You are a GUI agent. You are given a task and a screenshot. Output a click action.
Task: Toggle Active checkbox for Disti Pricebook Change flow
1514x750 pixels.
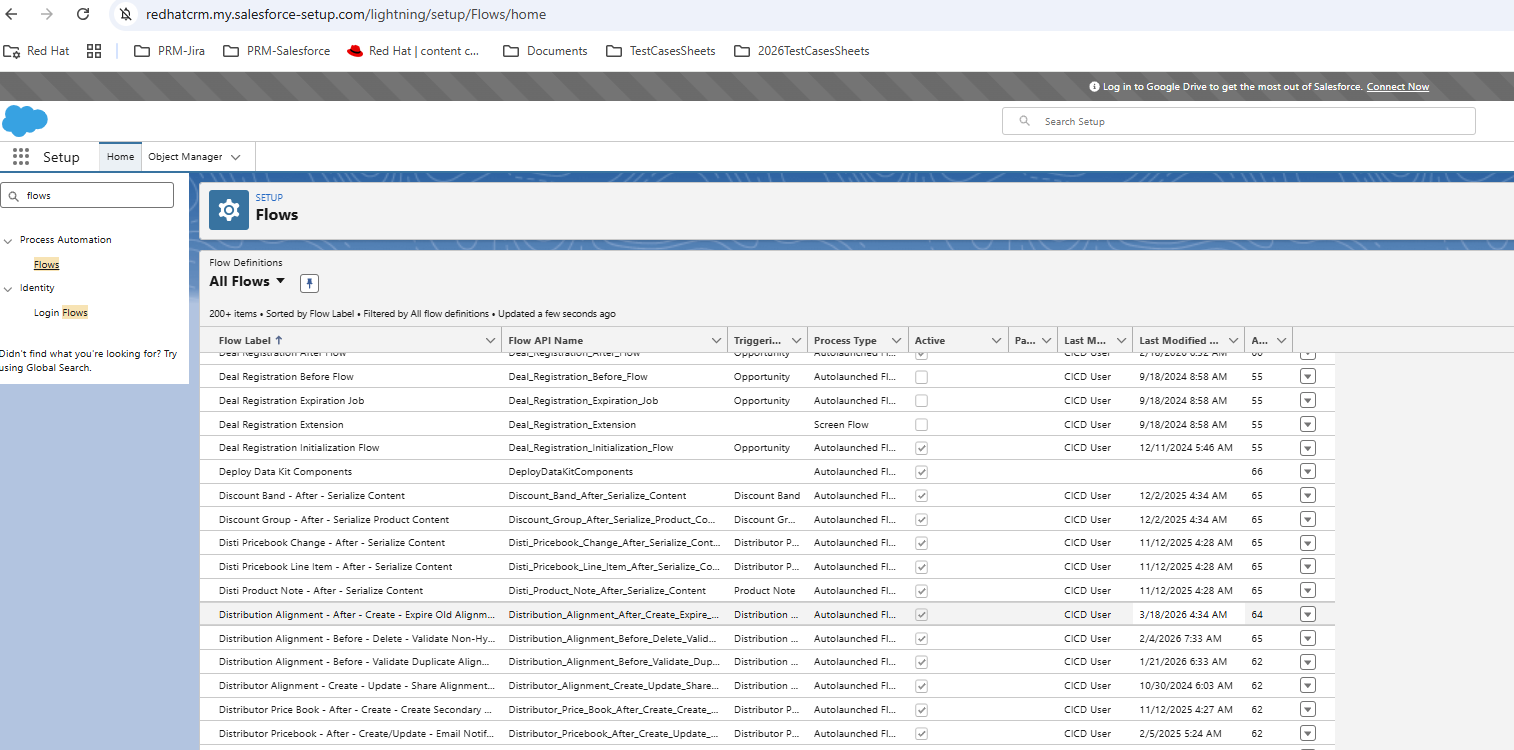[921, 543]
